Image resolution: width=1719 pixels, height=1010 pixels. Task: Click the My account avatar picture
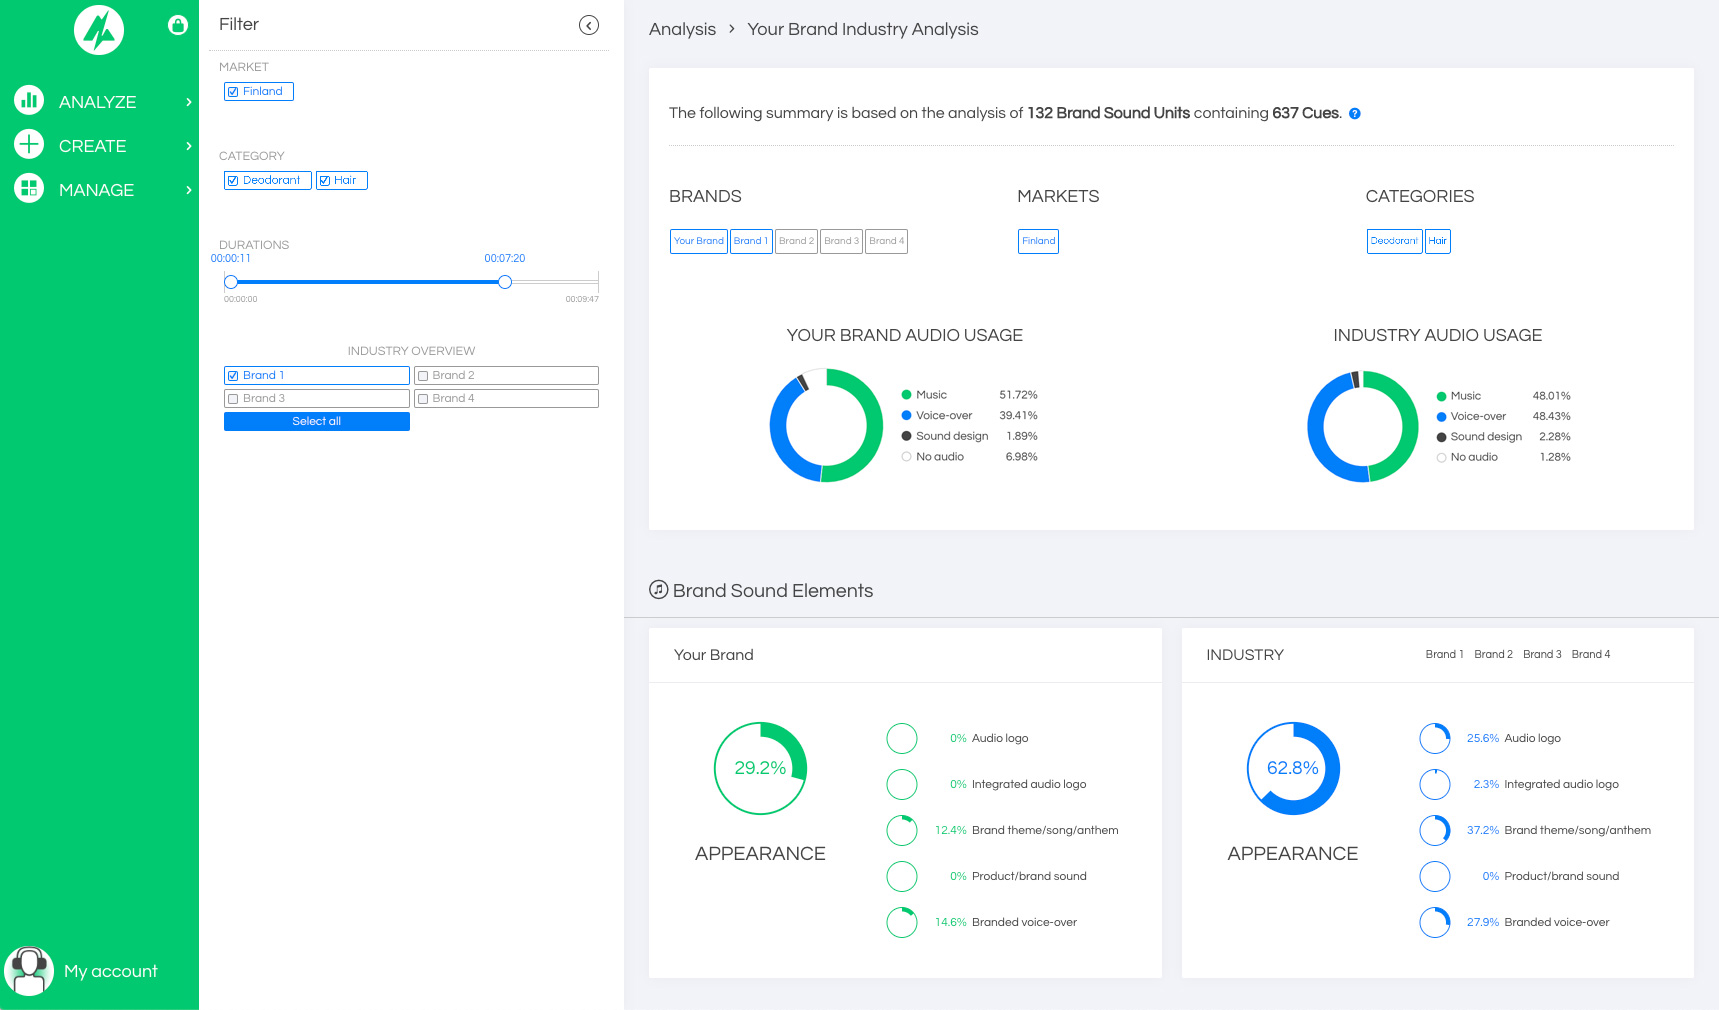tap(29, 971)
